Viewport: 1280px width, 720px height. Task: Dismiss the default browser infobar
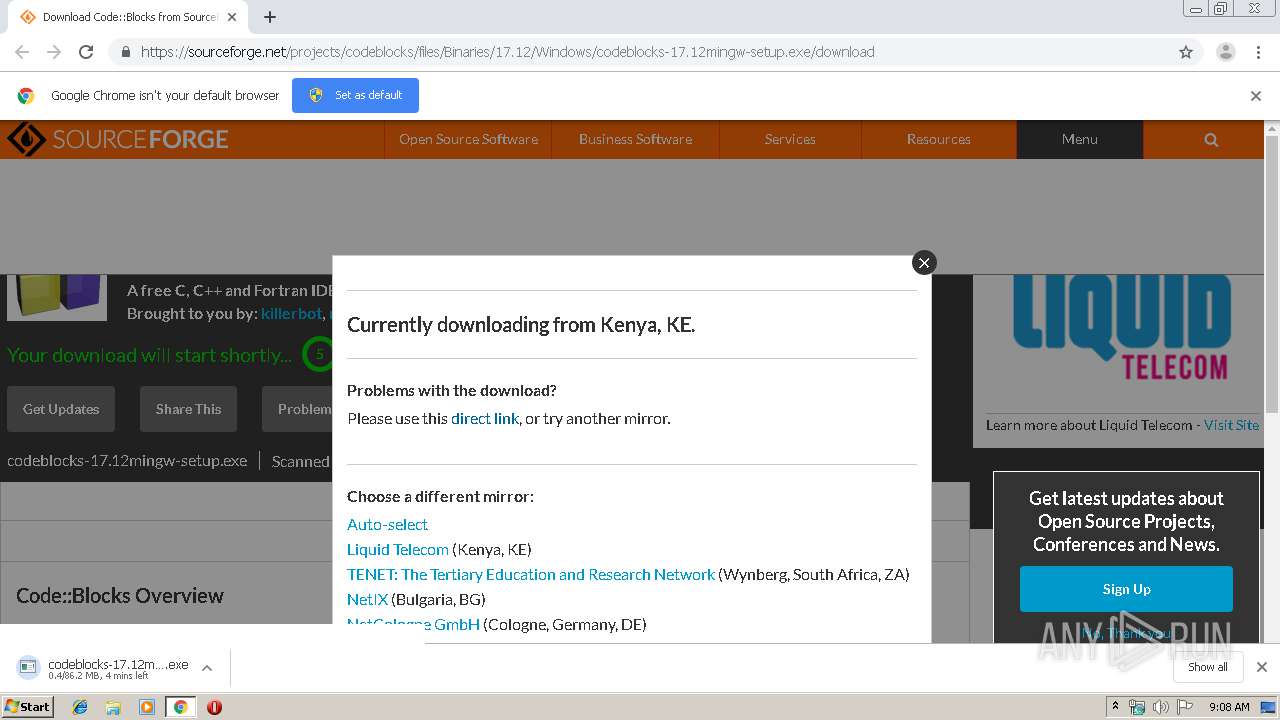(1256, 96)
